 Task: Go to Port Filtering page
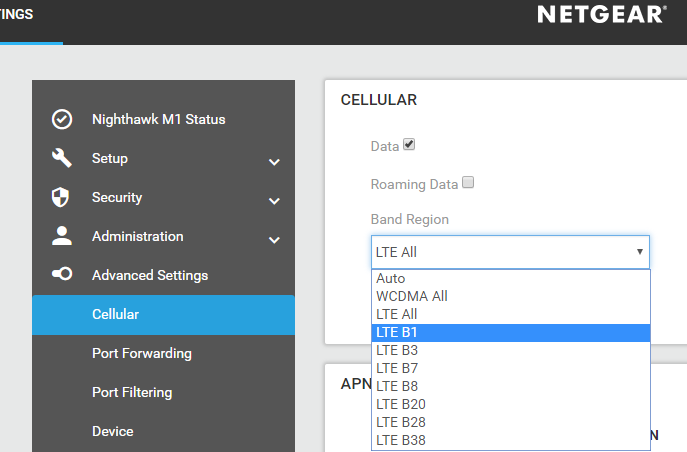click(132, 392)
